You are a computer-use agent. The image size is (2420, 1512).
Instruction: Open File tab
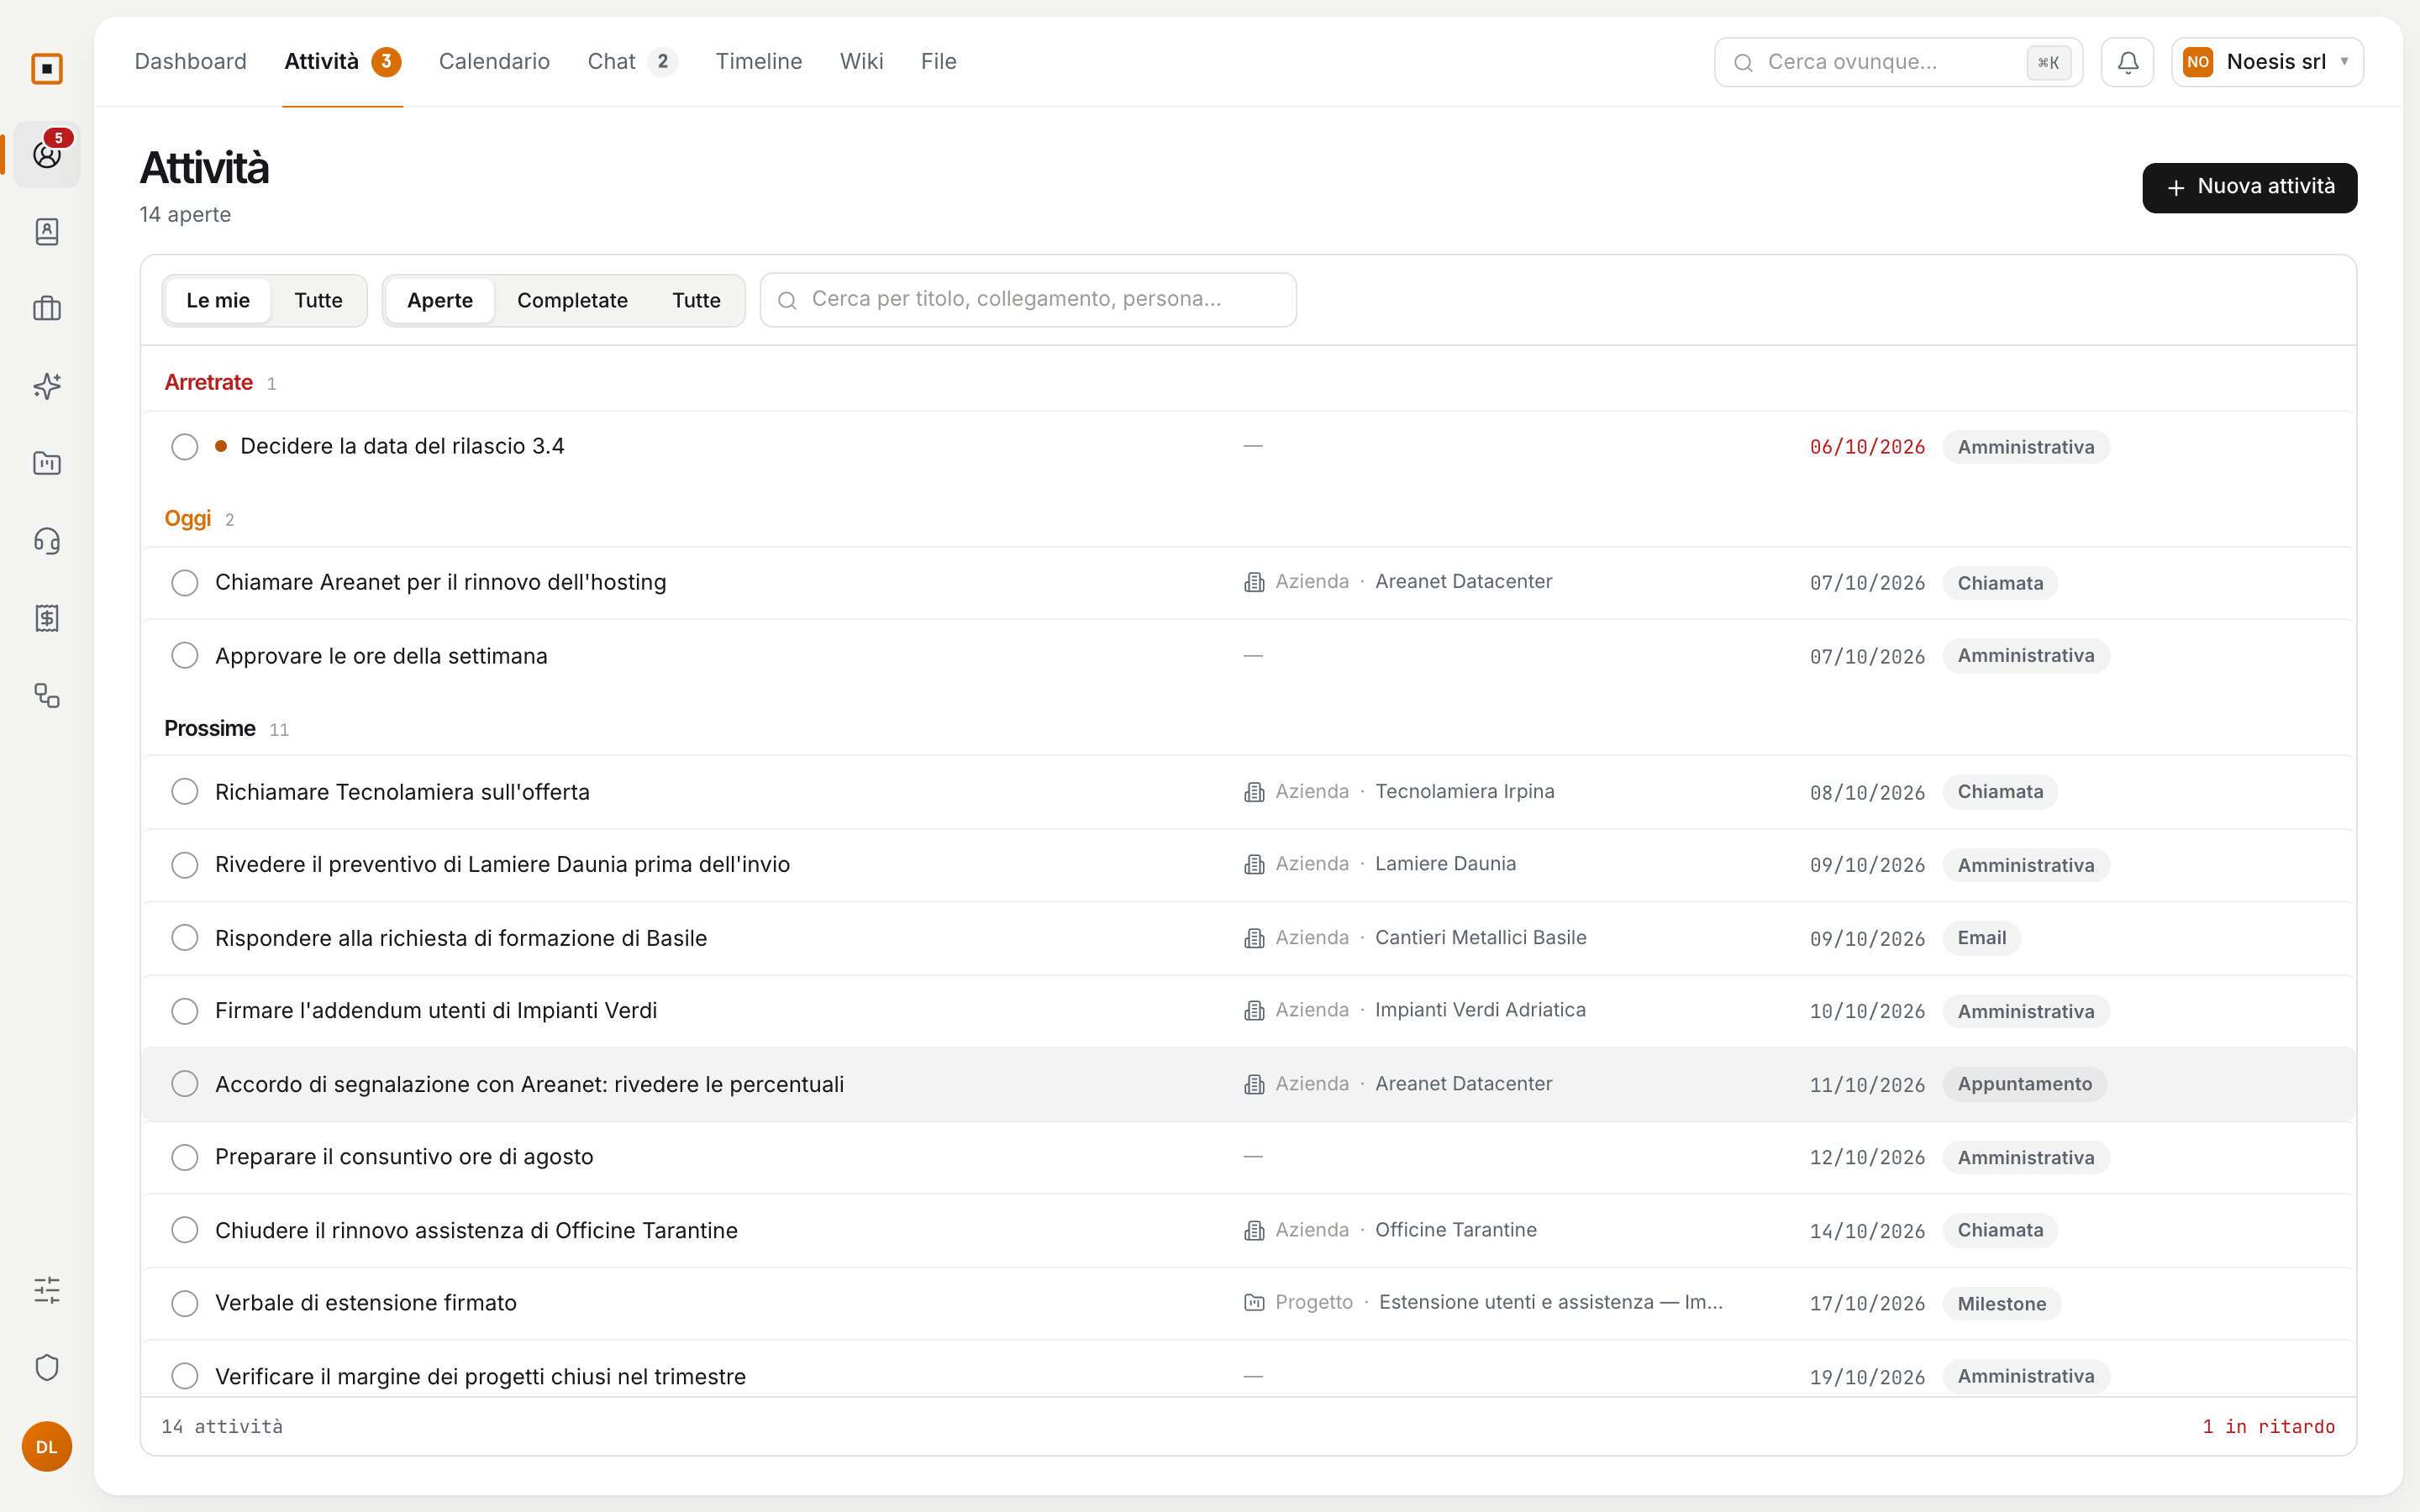coord(938,62)
